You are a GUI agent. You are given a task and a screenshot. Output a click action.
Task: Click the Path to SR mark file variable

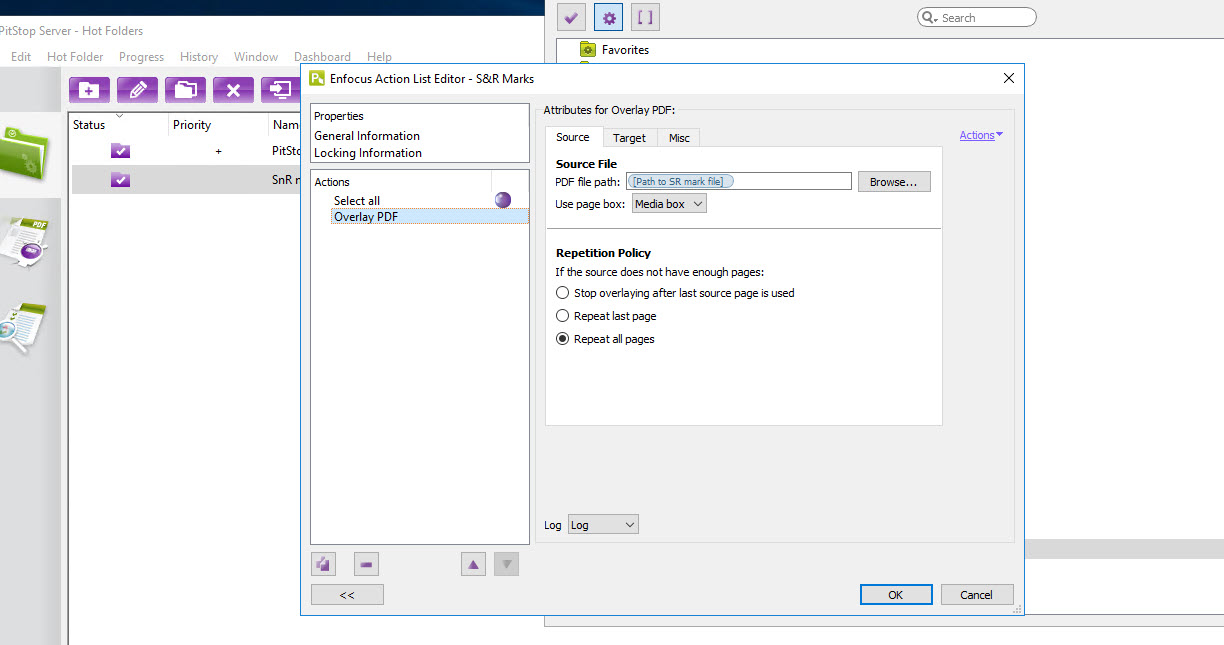(x=680, y=181)
